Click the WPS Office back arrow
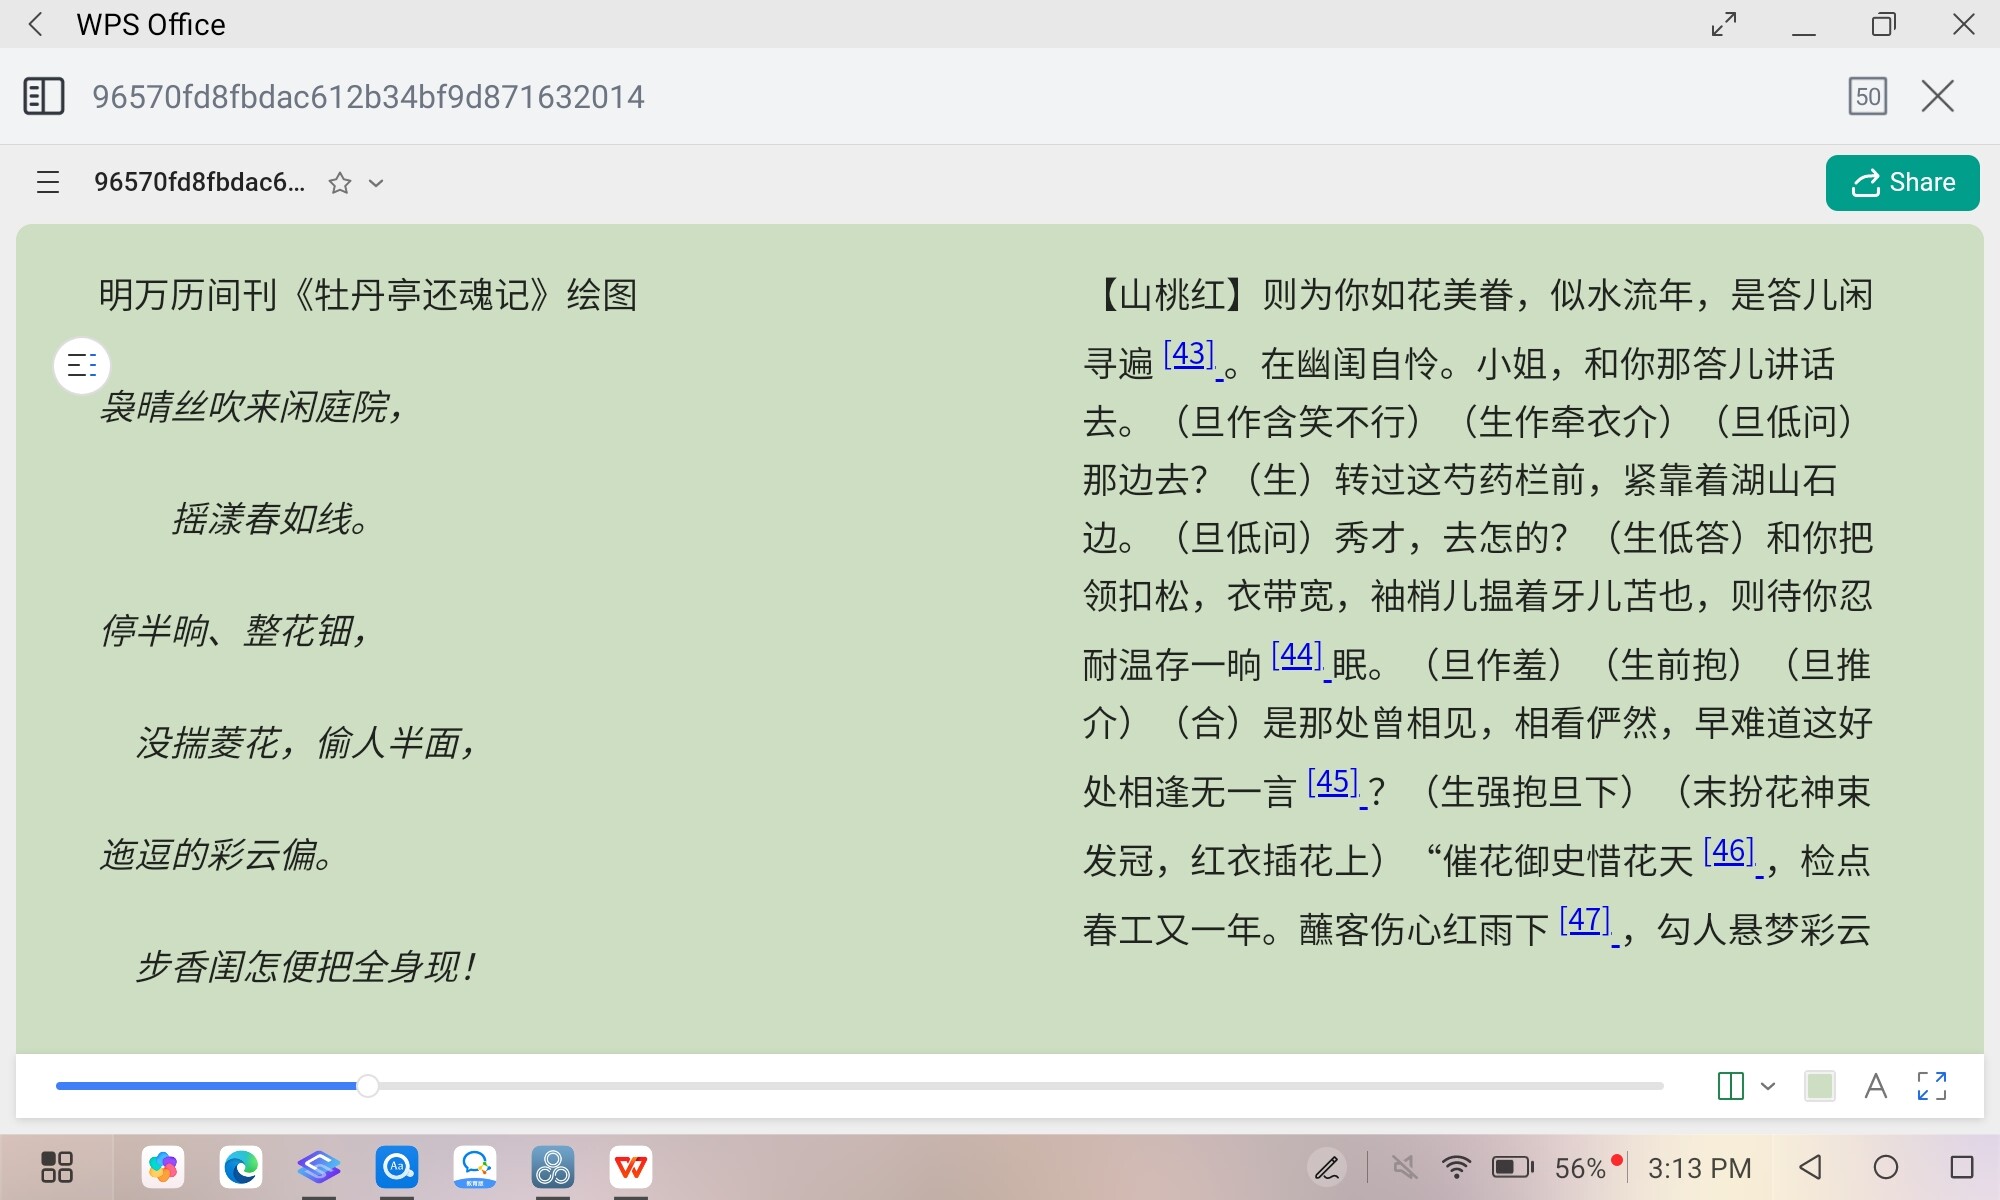 36,24
